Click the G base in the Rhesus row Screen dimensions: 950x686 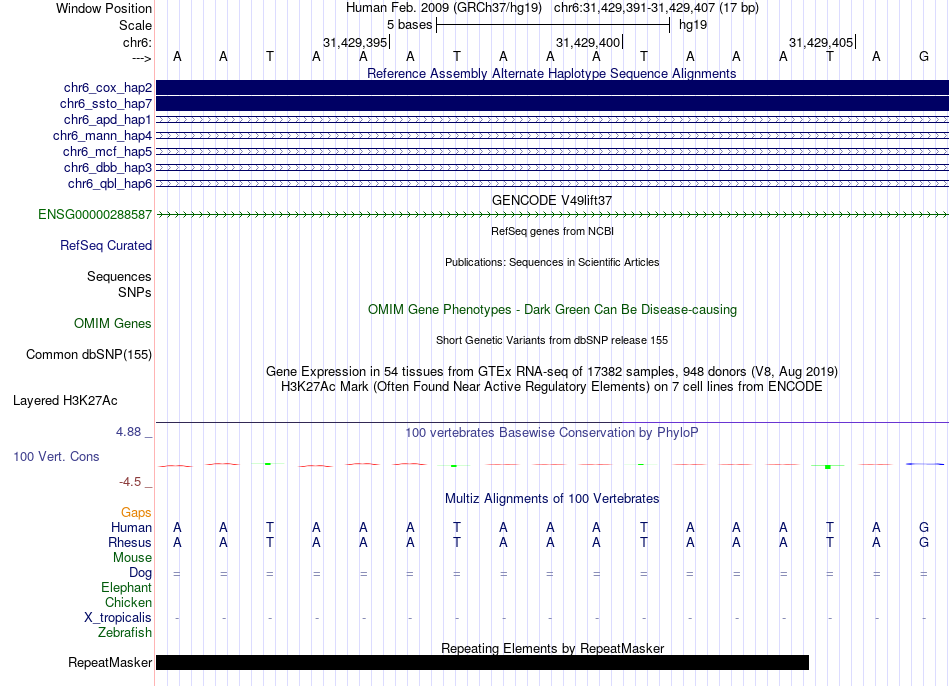click(x=924, y=543)
